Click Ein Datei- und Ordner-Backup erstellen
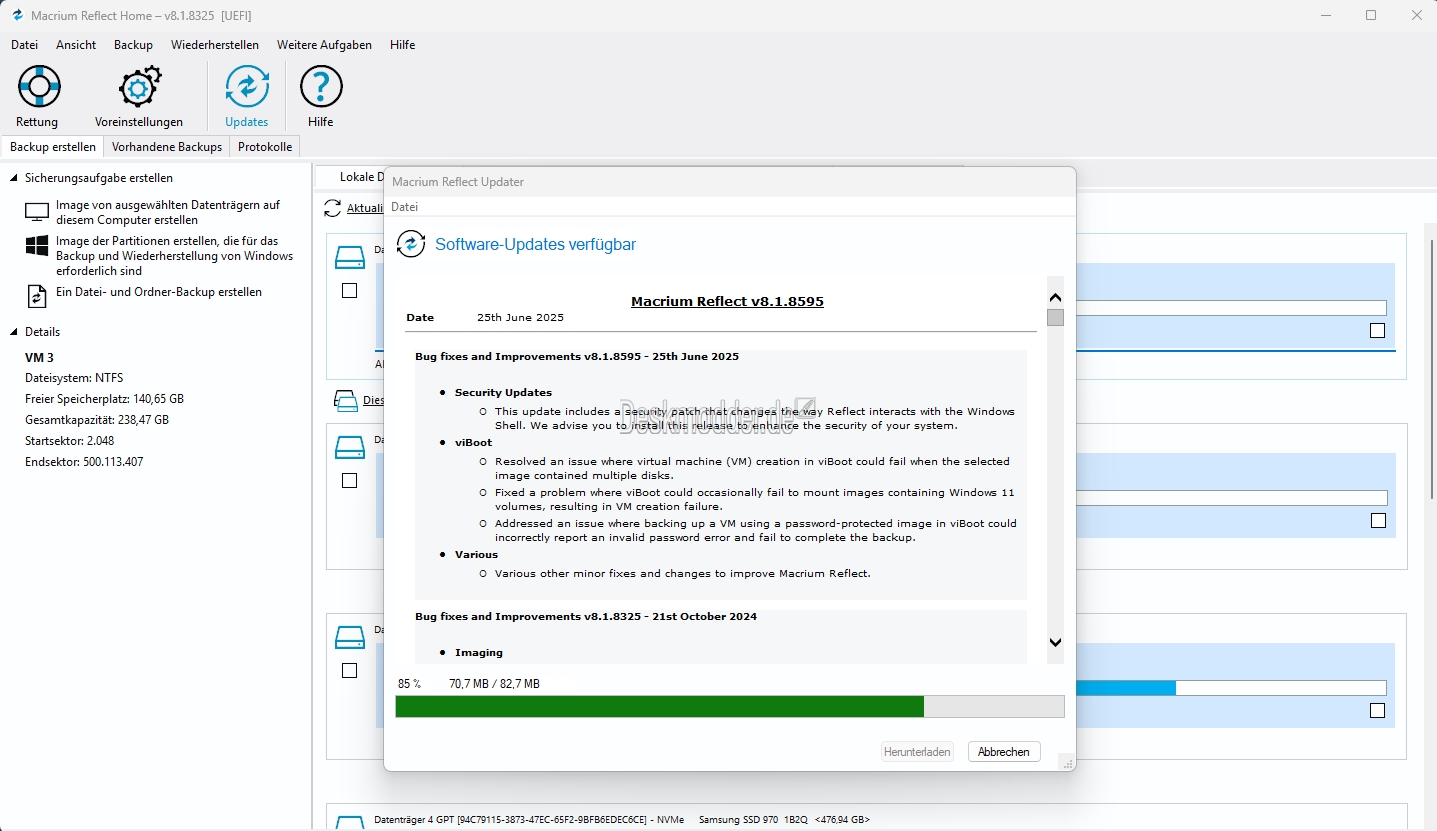1437x831 pixels. click(159, 292)
